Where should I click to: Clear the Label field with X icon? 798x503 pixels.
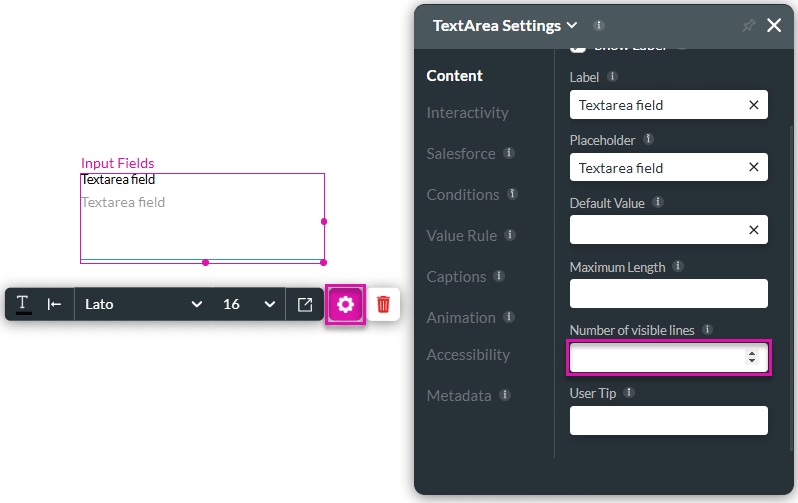[x=753, y=105]
